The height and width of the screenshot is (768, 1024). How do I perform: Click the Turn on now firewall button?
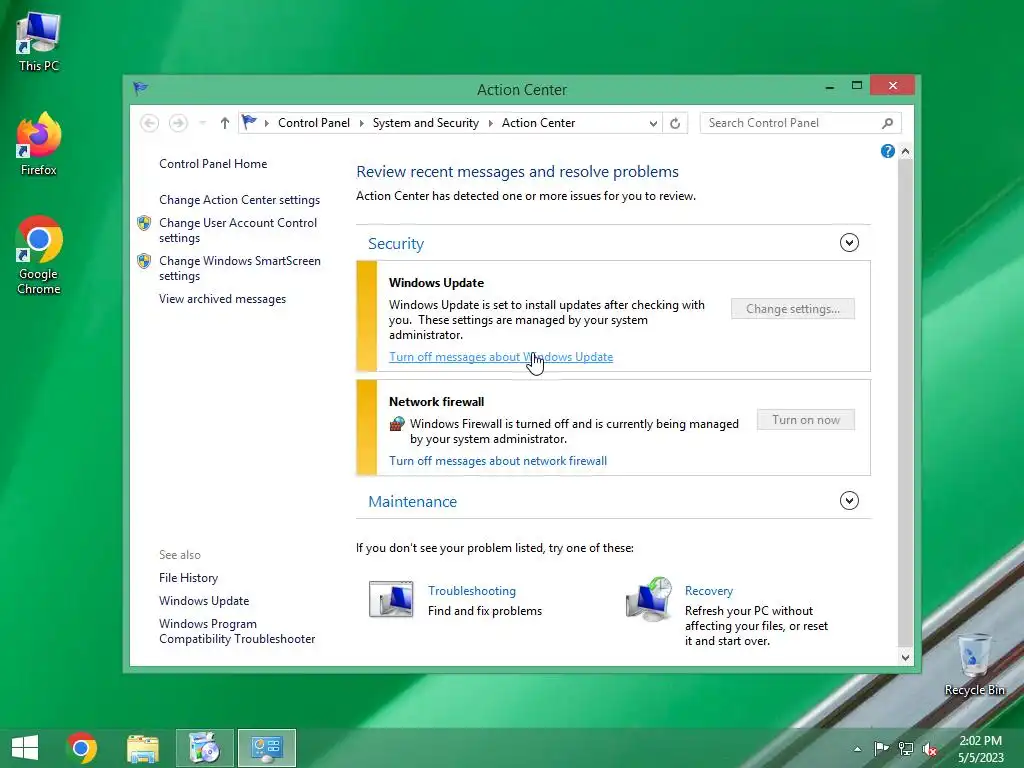click(x=806, y=420)
